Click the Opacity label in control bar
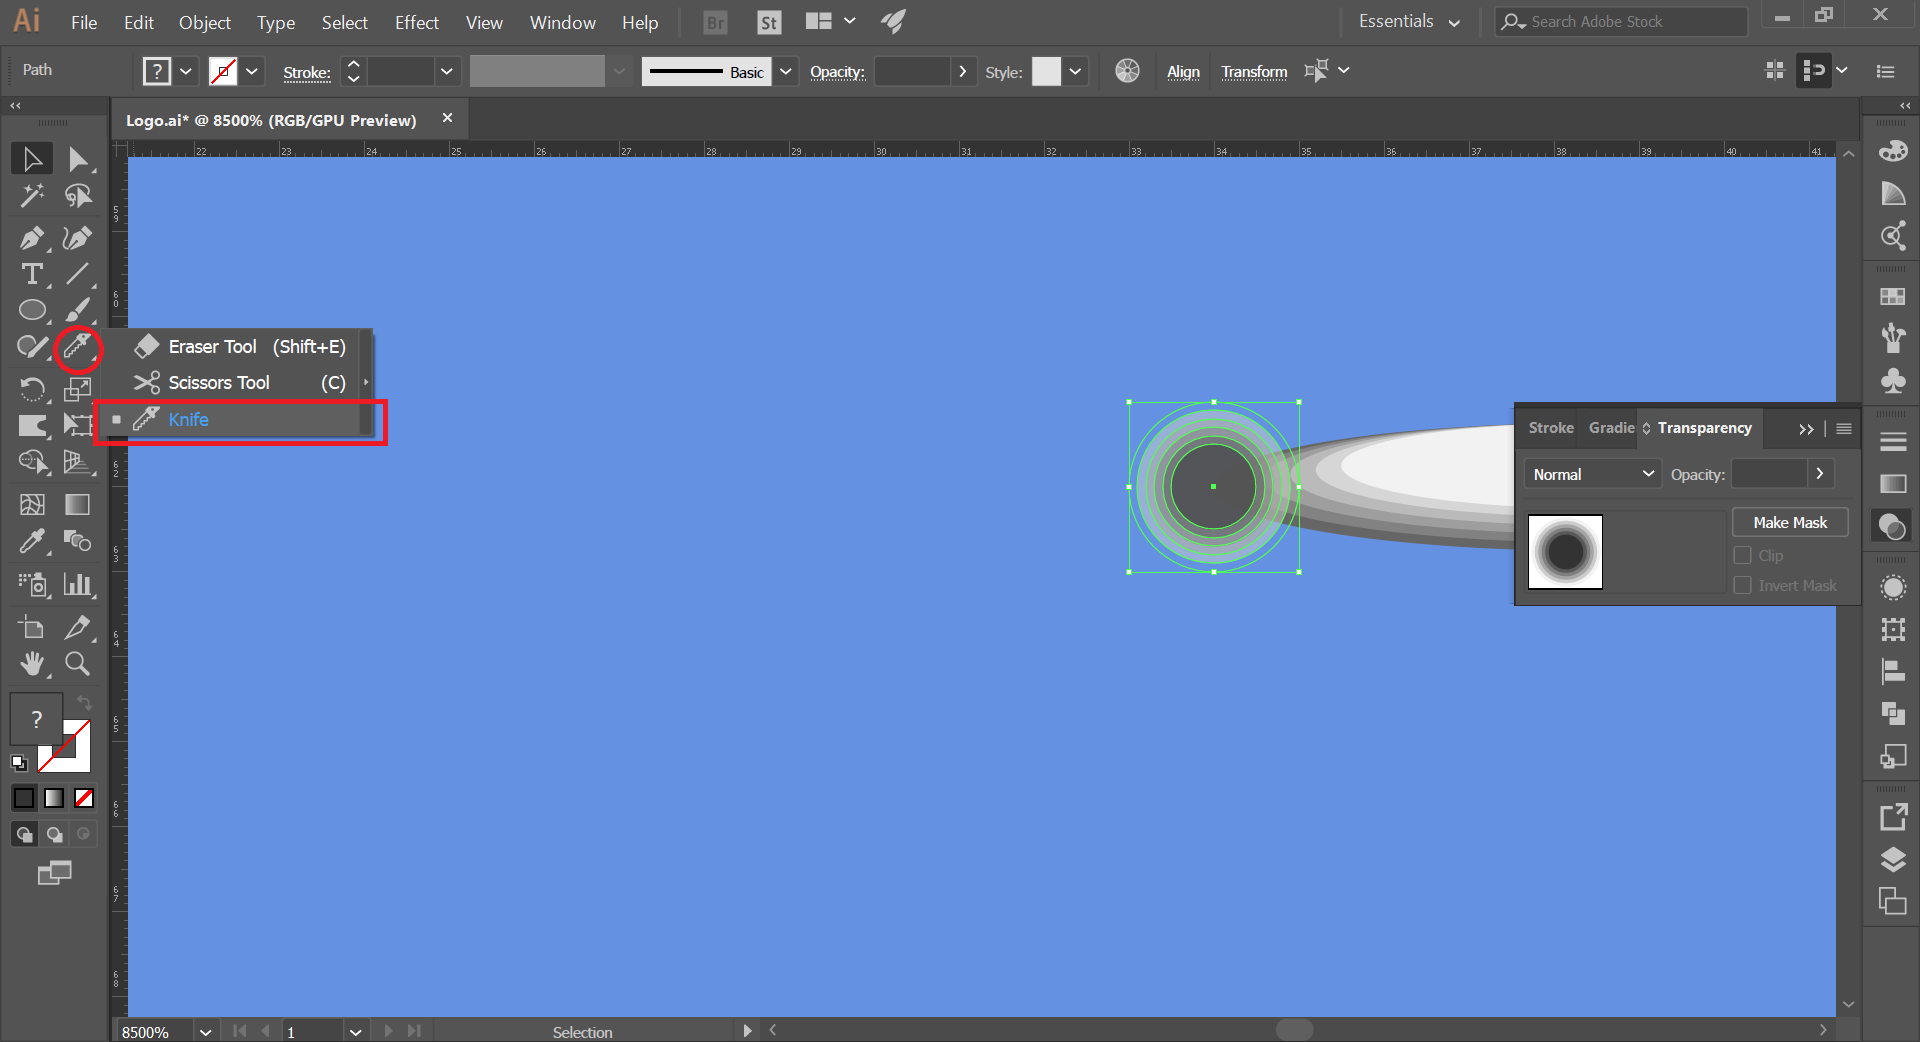 837,72
